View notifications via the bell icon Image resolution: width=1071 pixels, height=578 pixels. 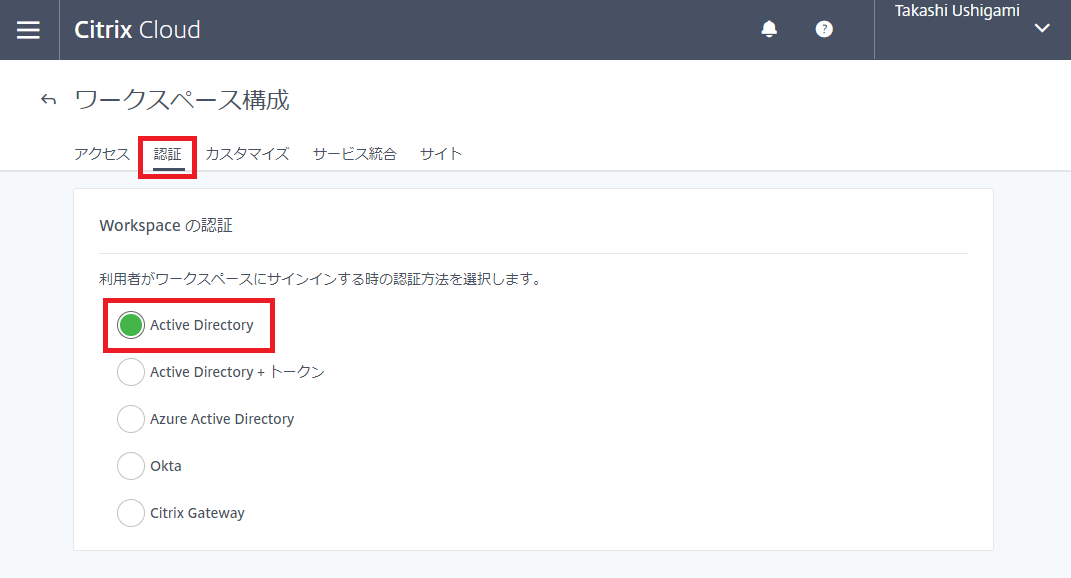768,29
